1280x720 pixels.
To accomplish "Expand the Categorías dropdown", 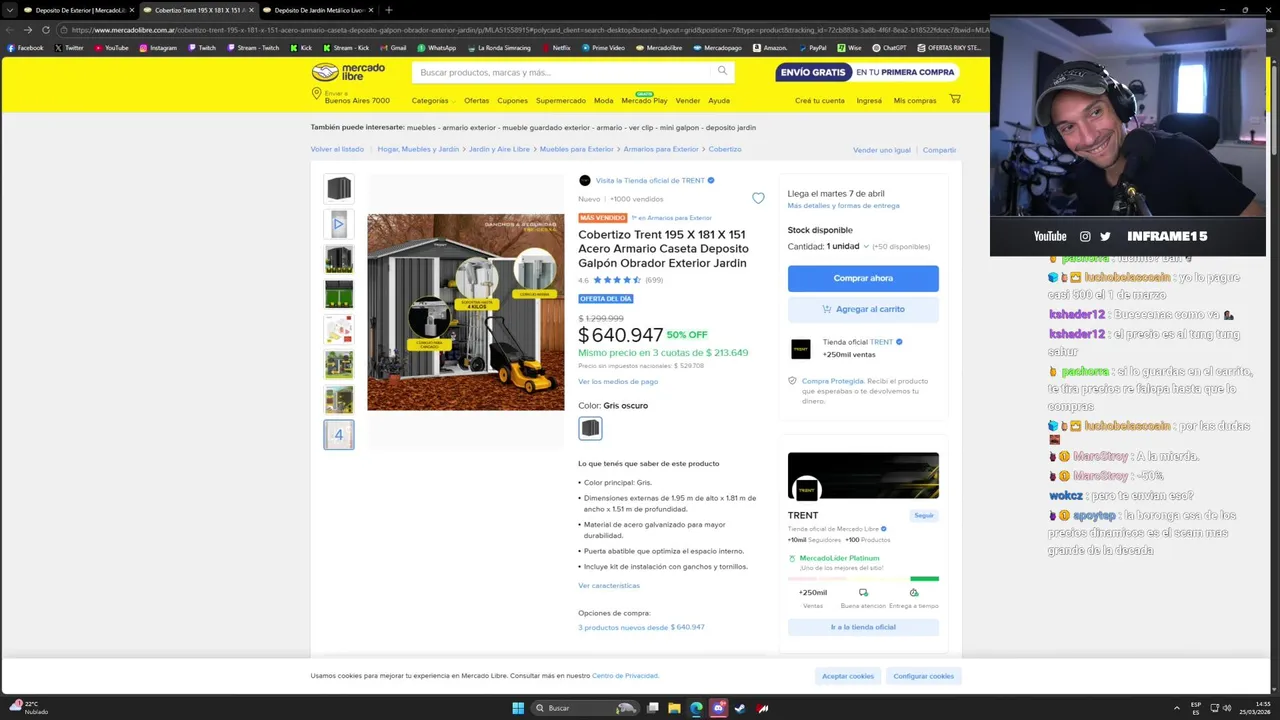I will click(x=433, y=100).
